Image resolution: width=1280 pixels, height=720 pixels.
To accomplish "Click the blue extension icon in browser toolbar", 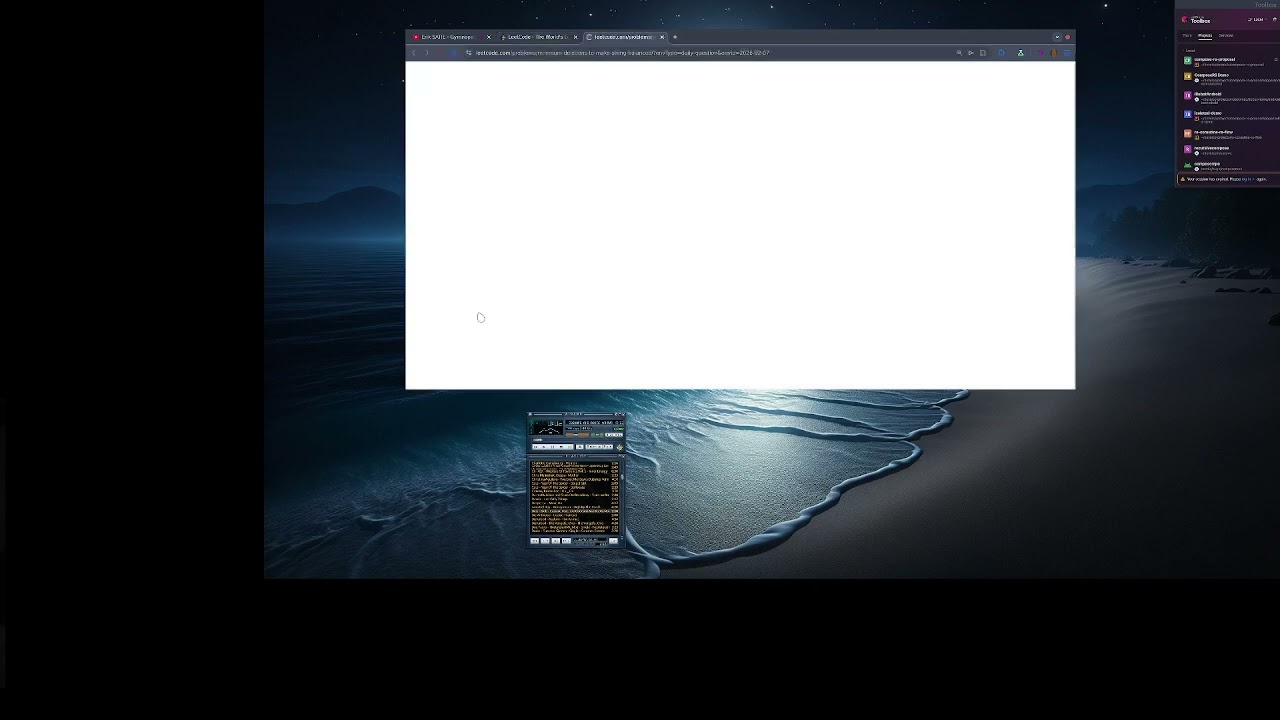I will point(1002,52).
